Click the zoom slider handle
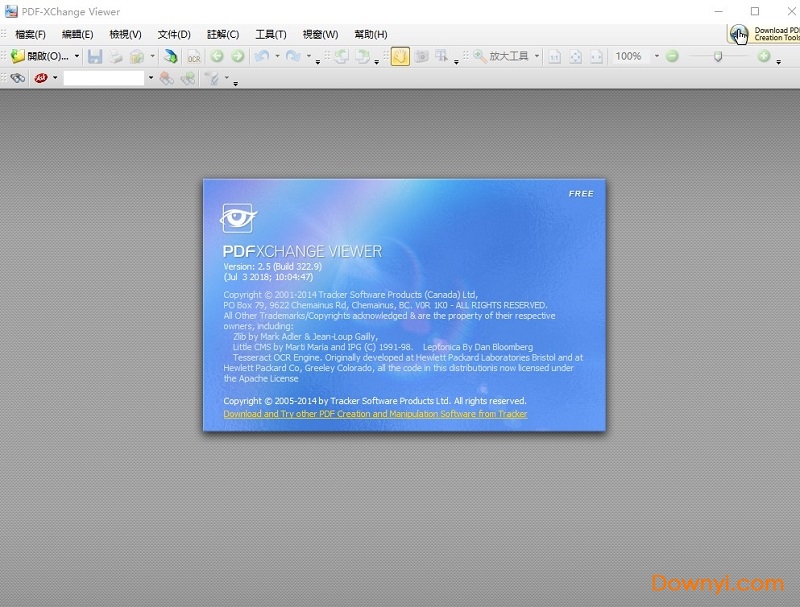The width and height of the screenshot is (800, 607). click(717, 56)
